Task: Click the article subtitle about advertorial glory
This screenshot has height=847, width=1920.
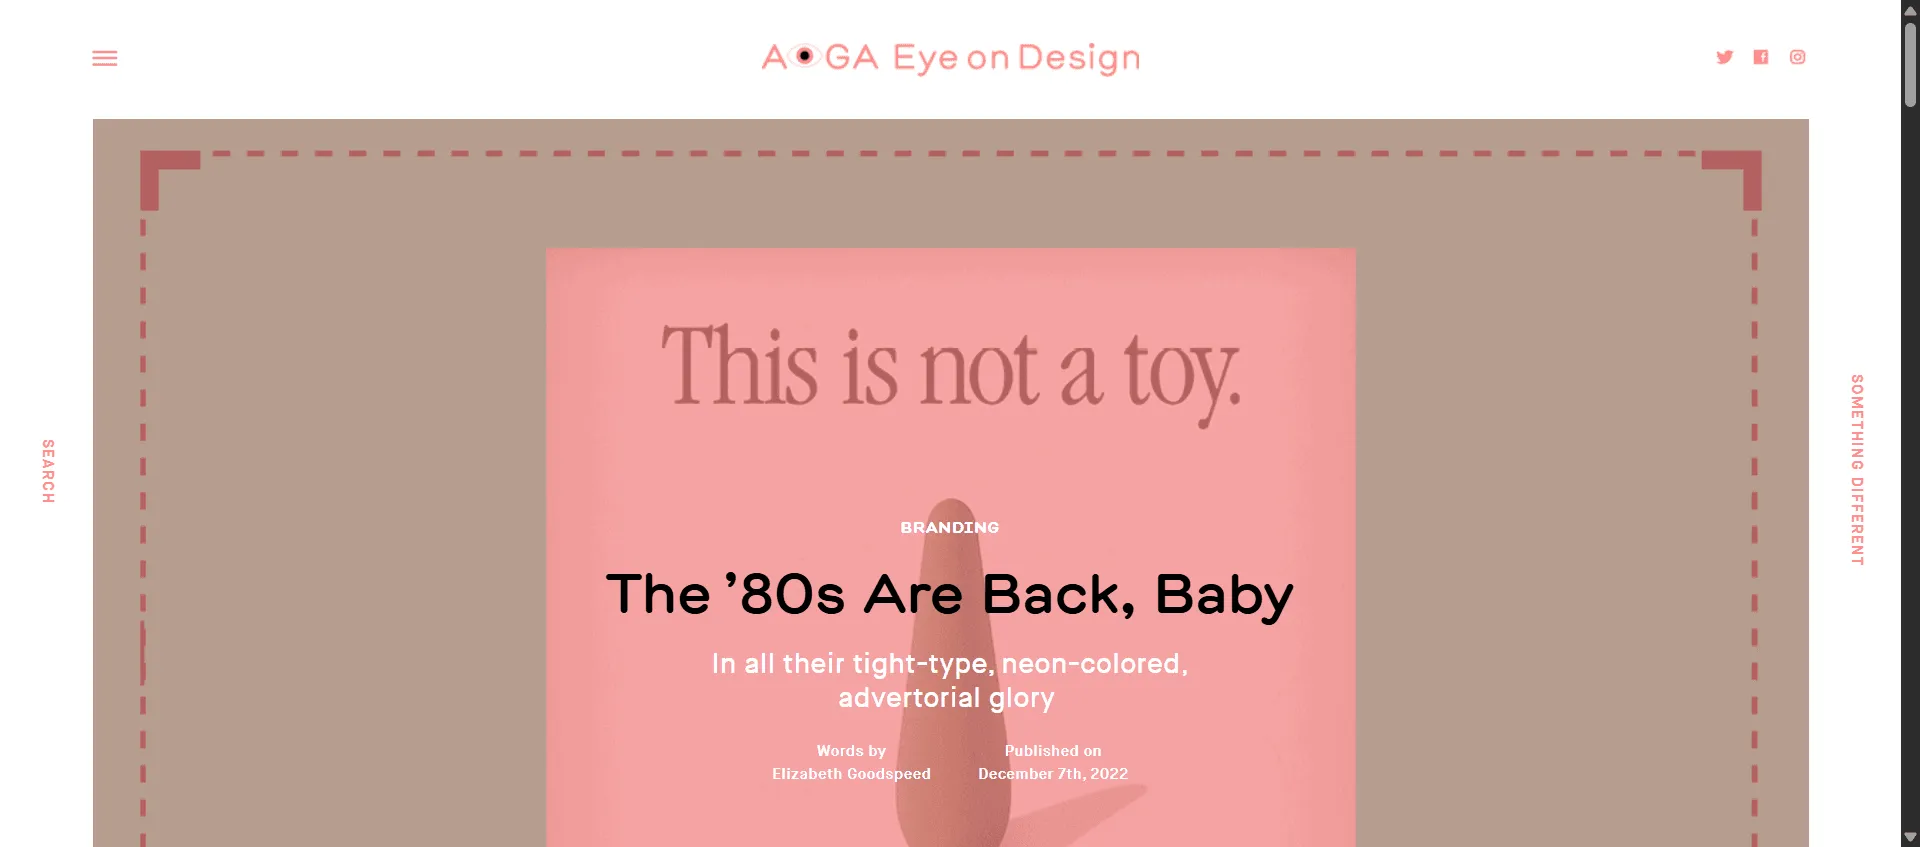Action: [950, 680]
